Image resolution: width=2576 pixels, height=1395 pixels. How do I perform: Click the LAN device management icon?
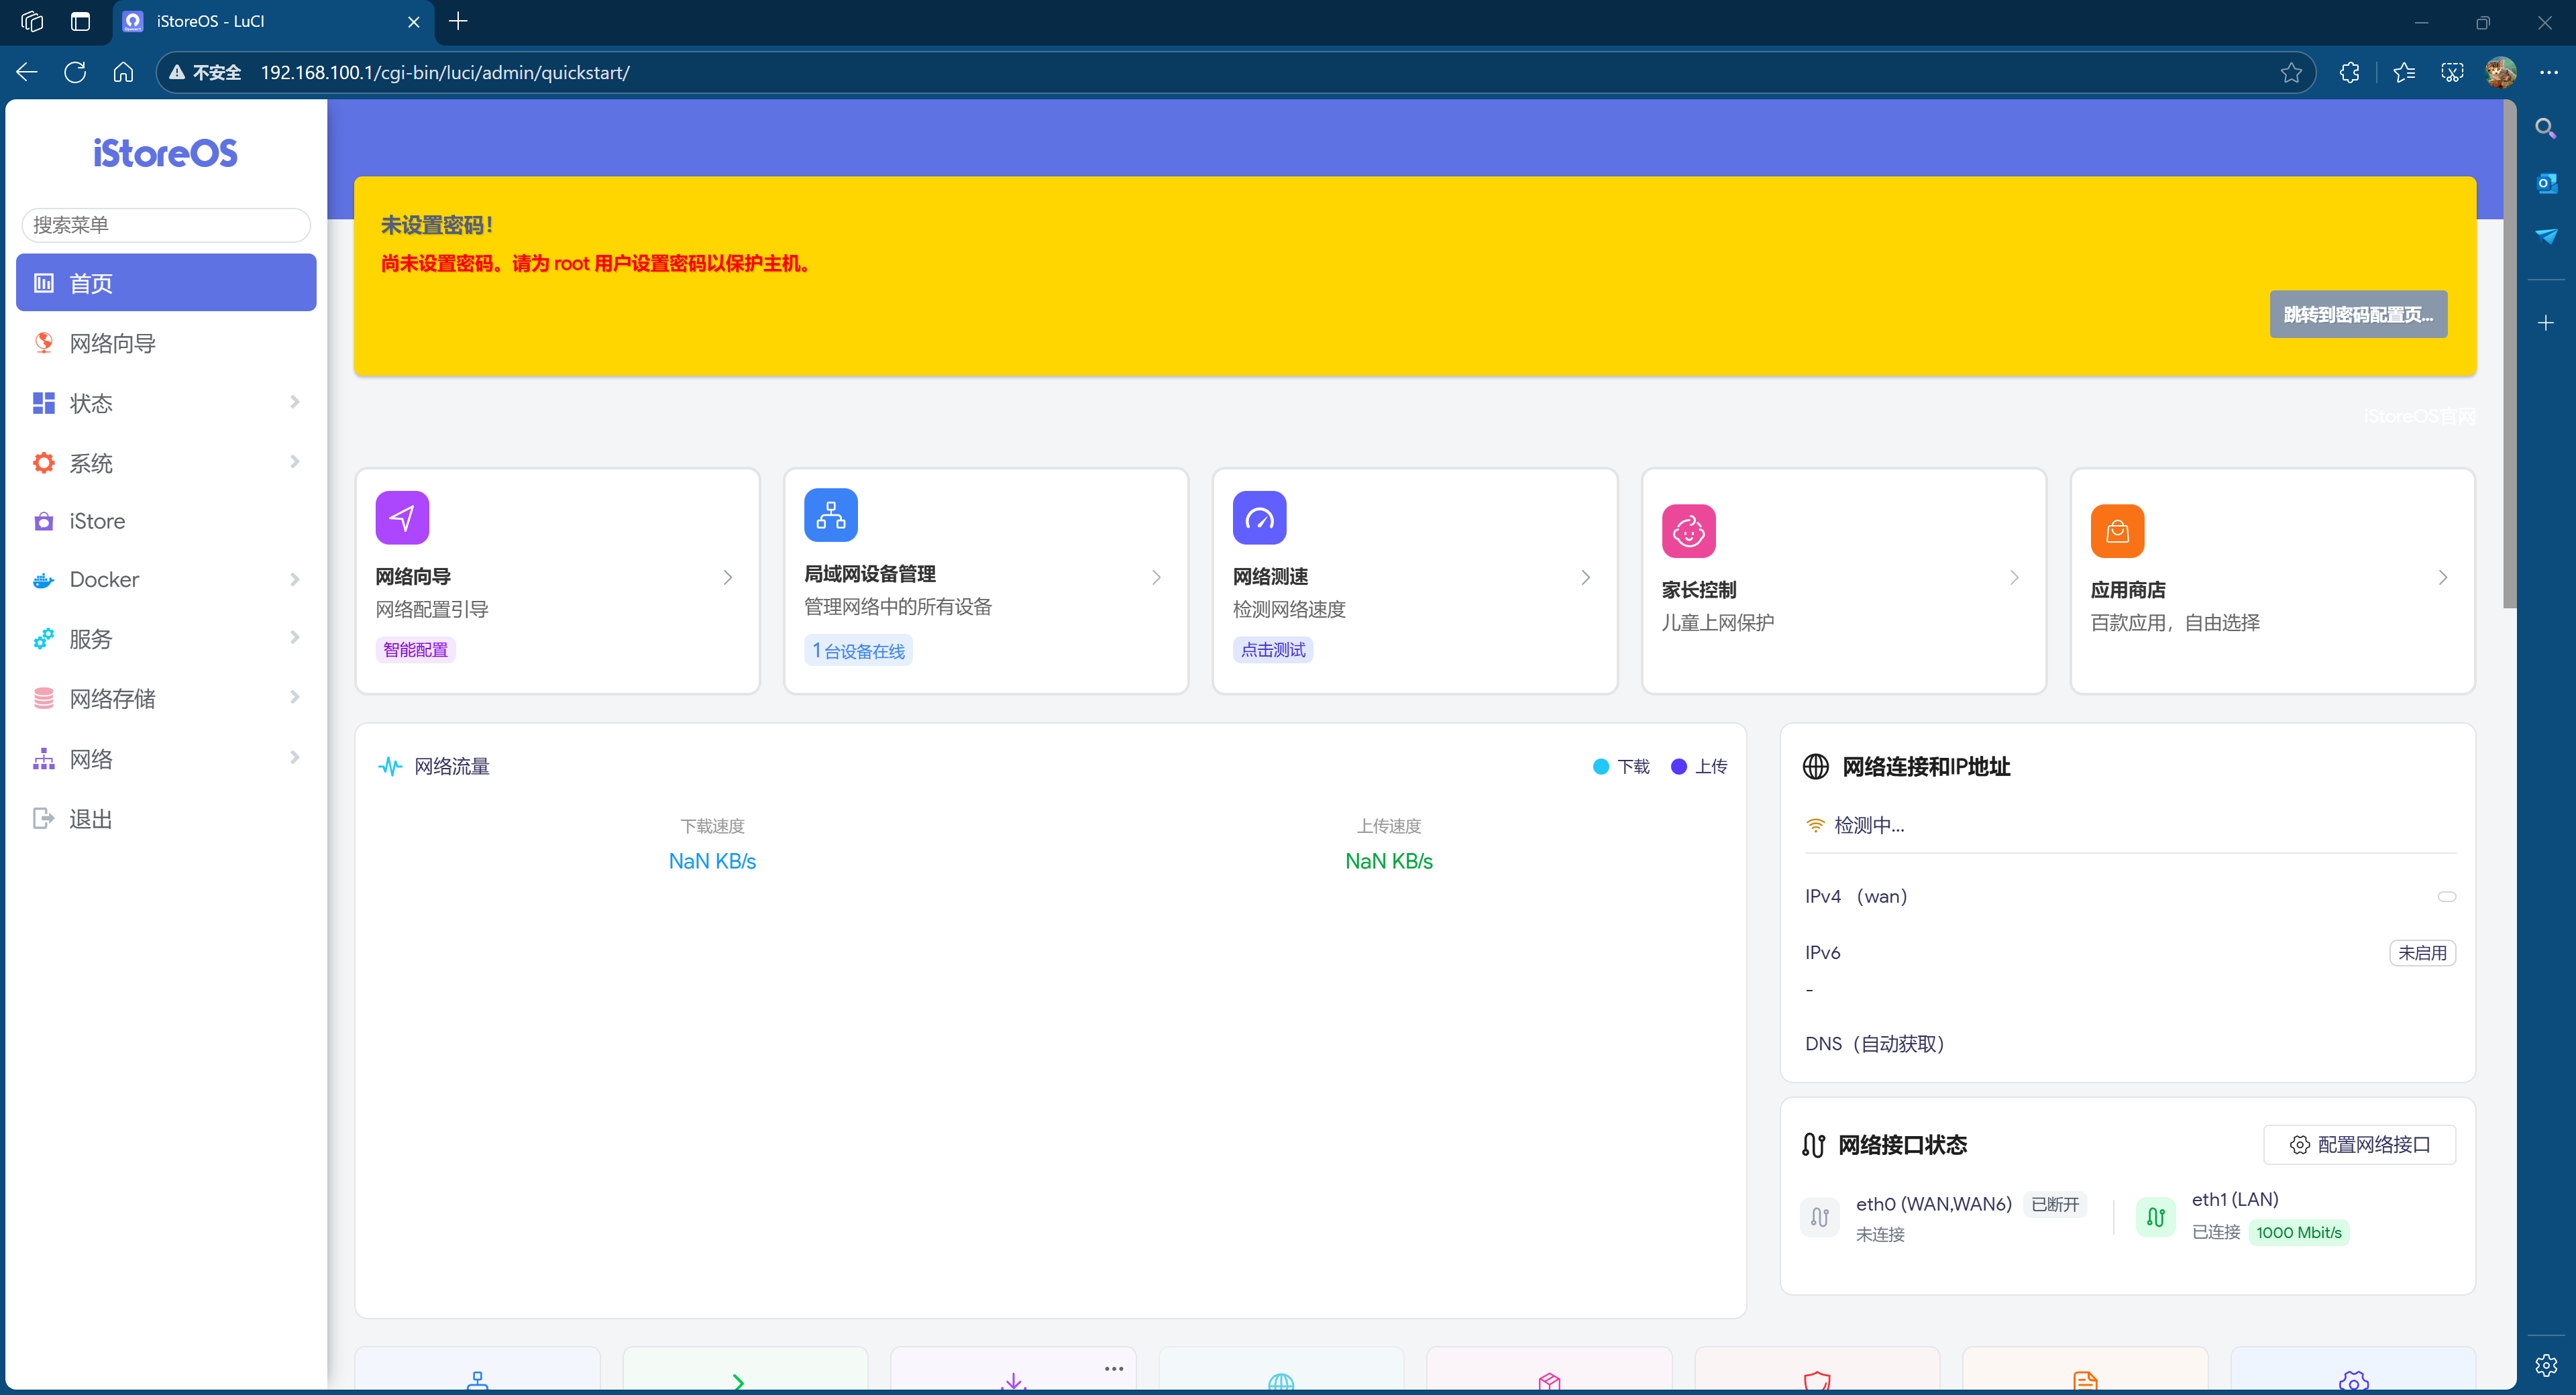click(830, 515)
